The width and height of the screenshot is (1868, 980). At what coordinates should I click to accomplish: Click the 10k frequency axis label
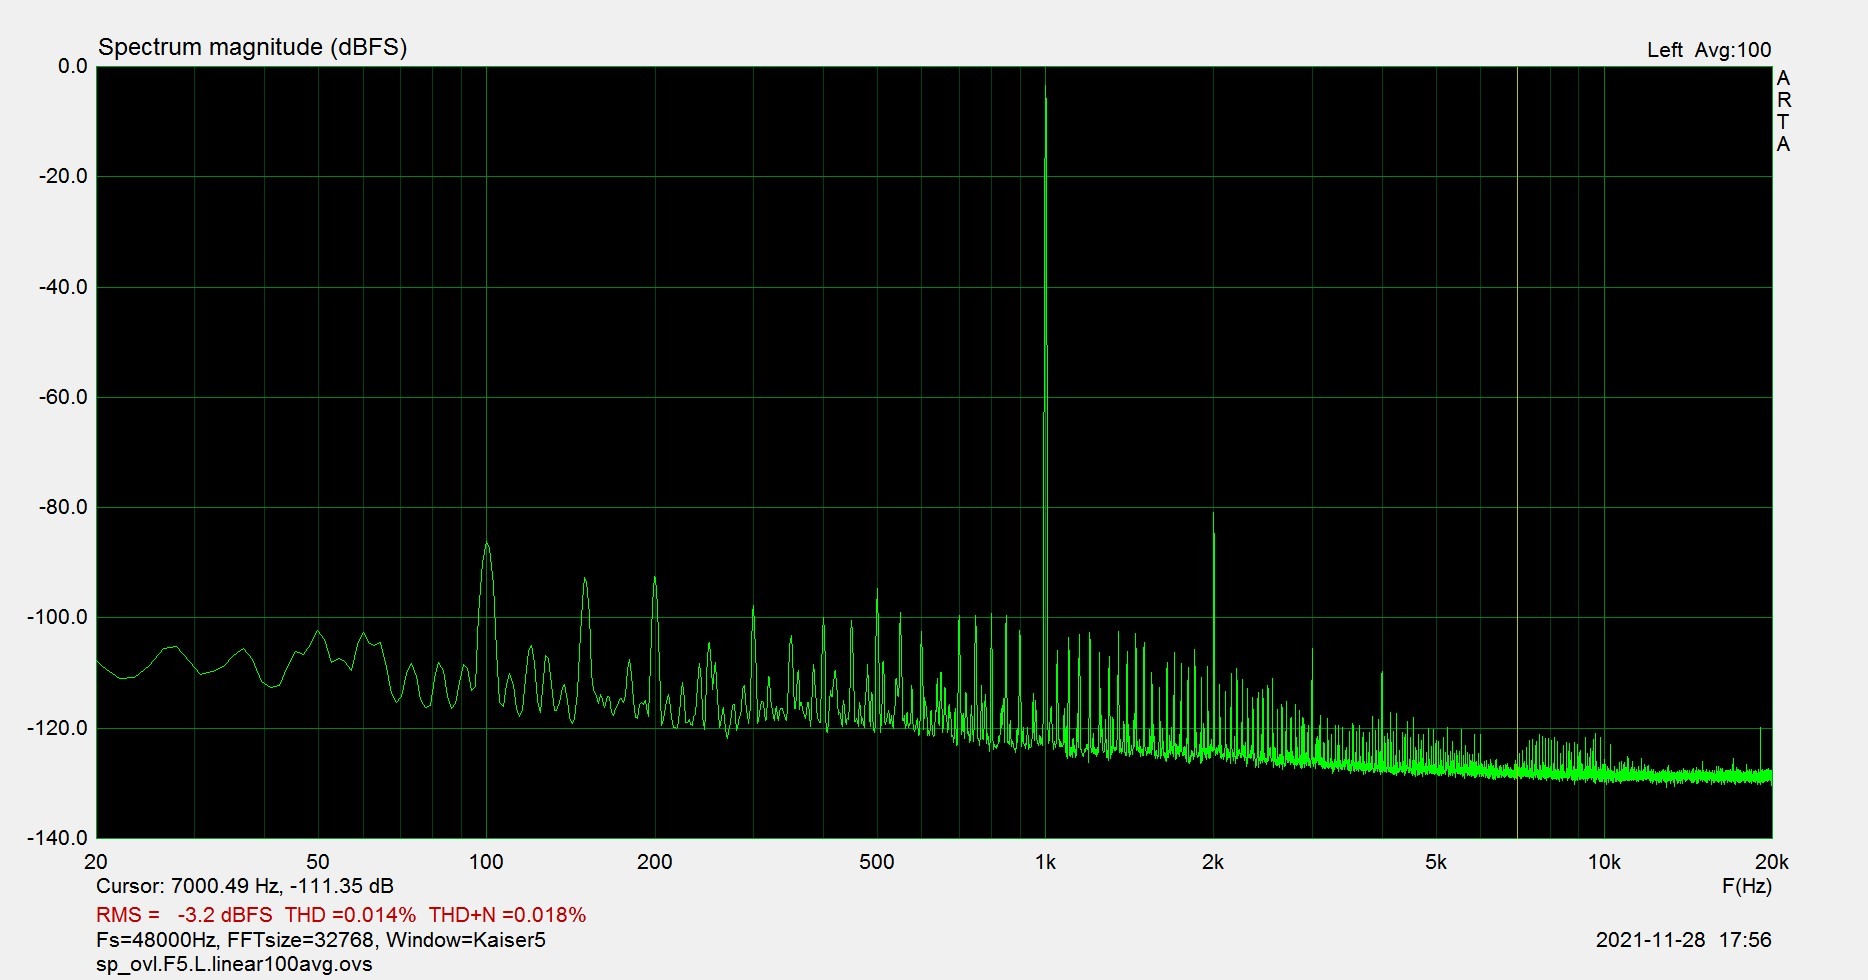pos(1604,862)
